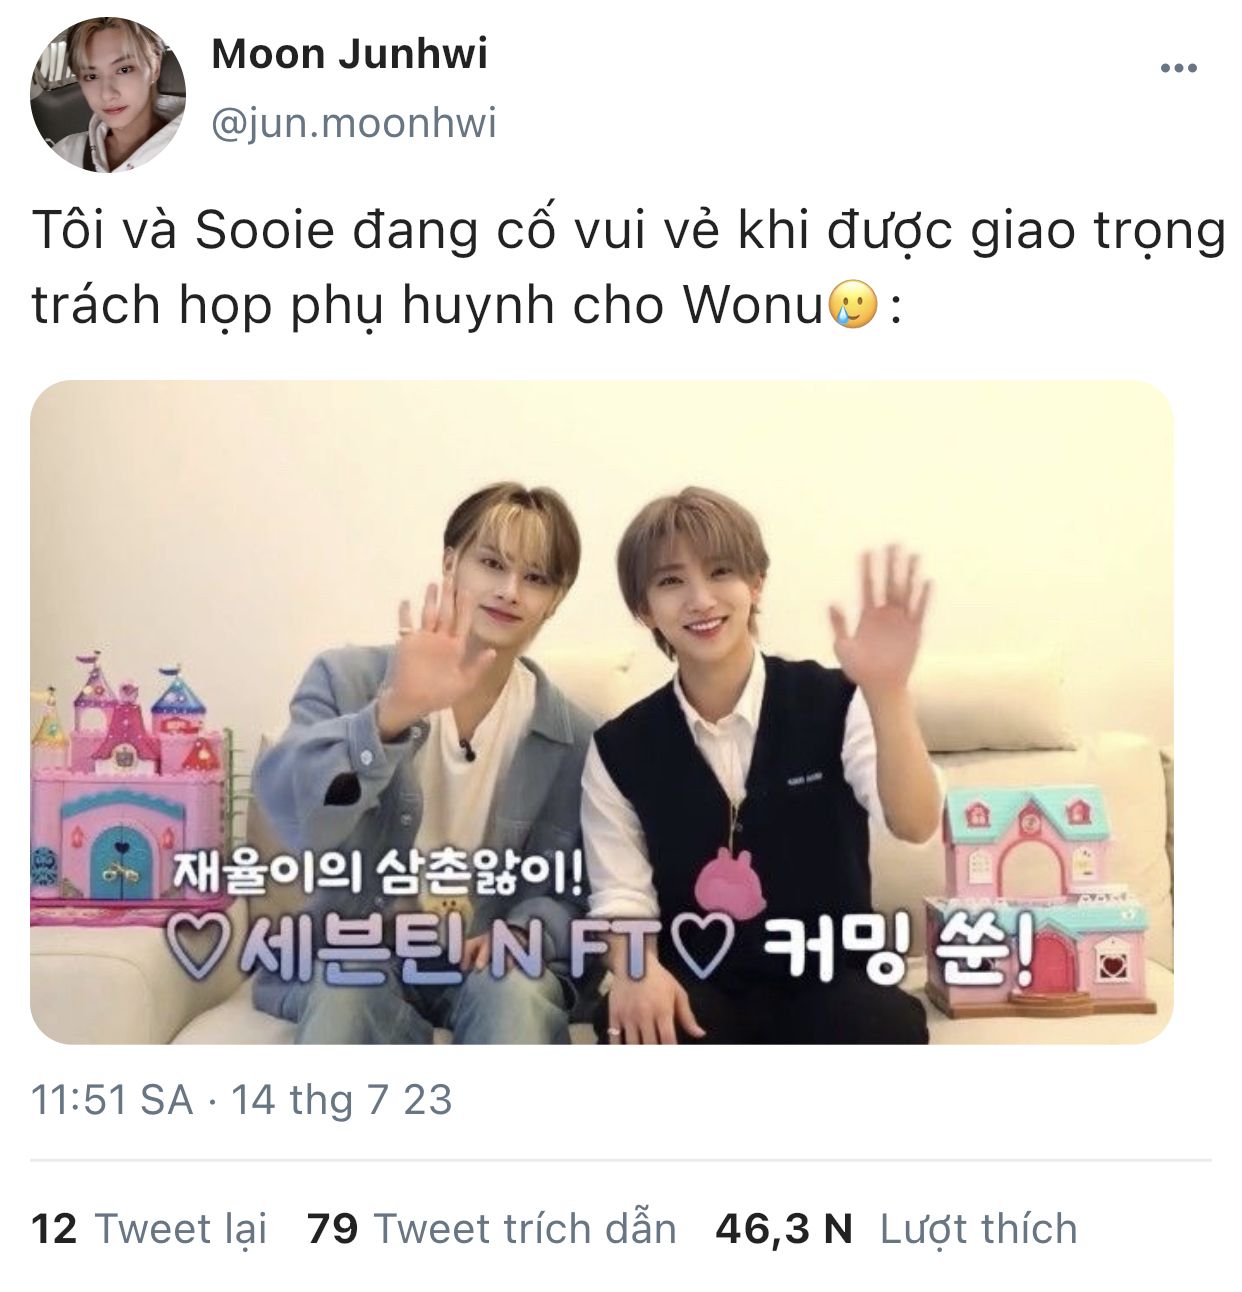Open the Moon Junhwi display name
Screen dimensions: 1242x1292
coord(349,53)
